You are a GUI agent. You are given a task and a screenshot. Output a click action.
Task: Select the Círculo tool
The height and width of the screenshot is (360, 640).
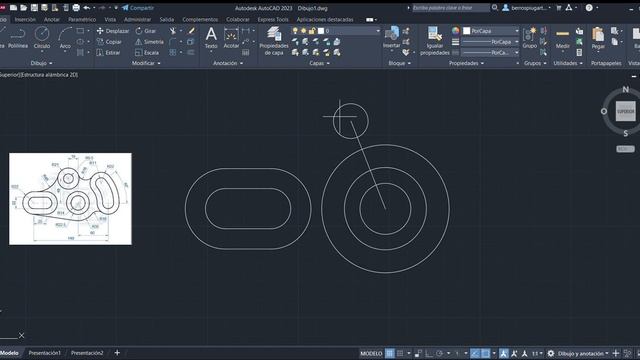[42, 38]
